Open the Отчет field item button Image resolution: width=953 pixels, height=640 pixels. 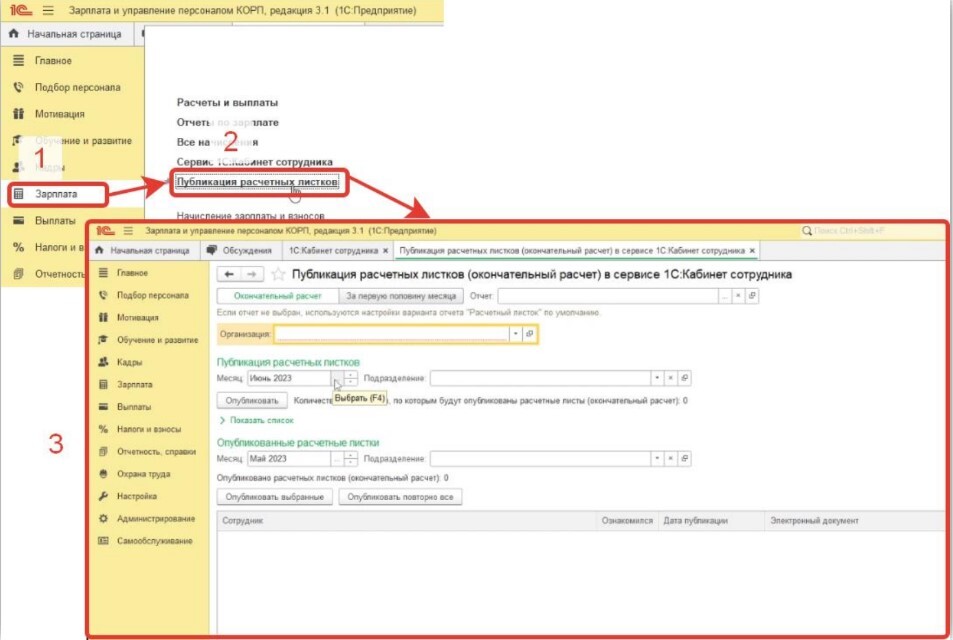[752, 296]
